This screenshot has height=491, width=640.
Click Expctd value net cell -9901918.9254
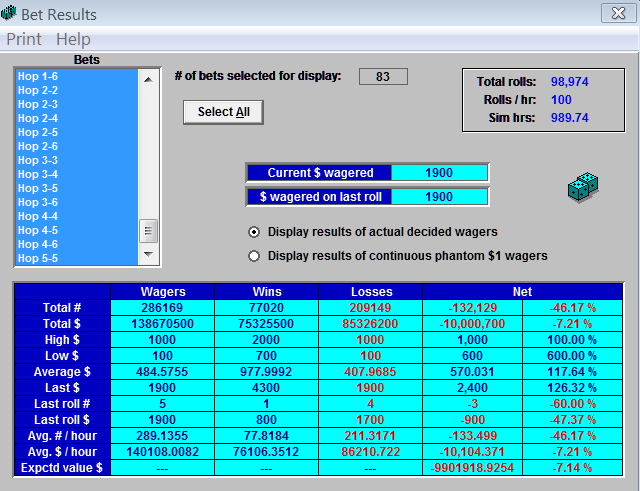pos(473,468)
